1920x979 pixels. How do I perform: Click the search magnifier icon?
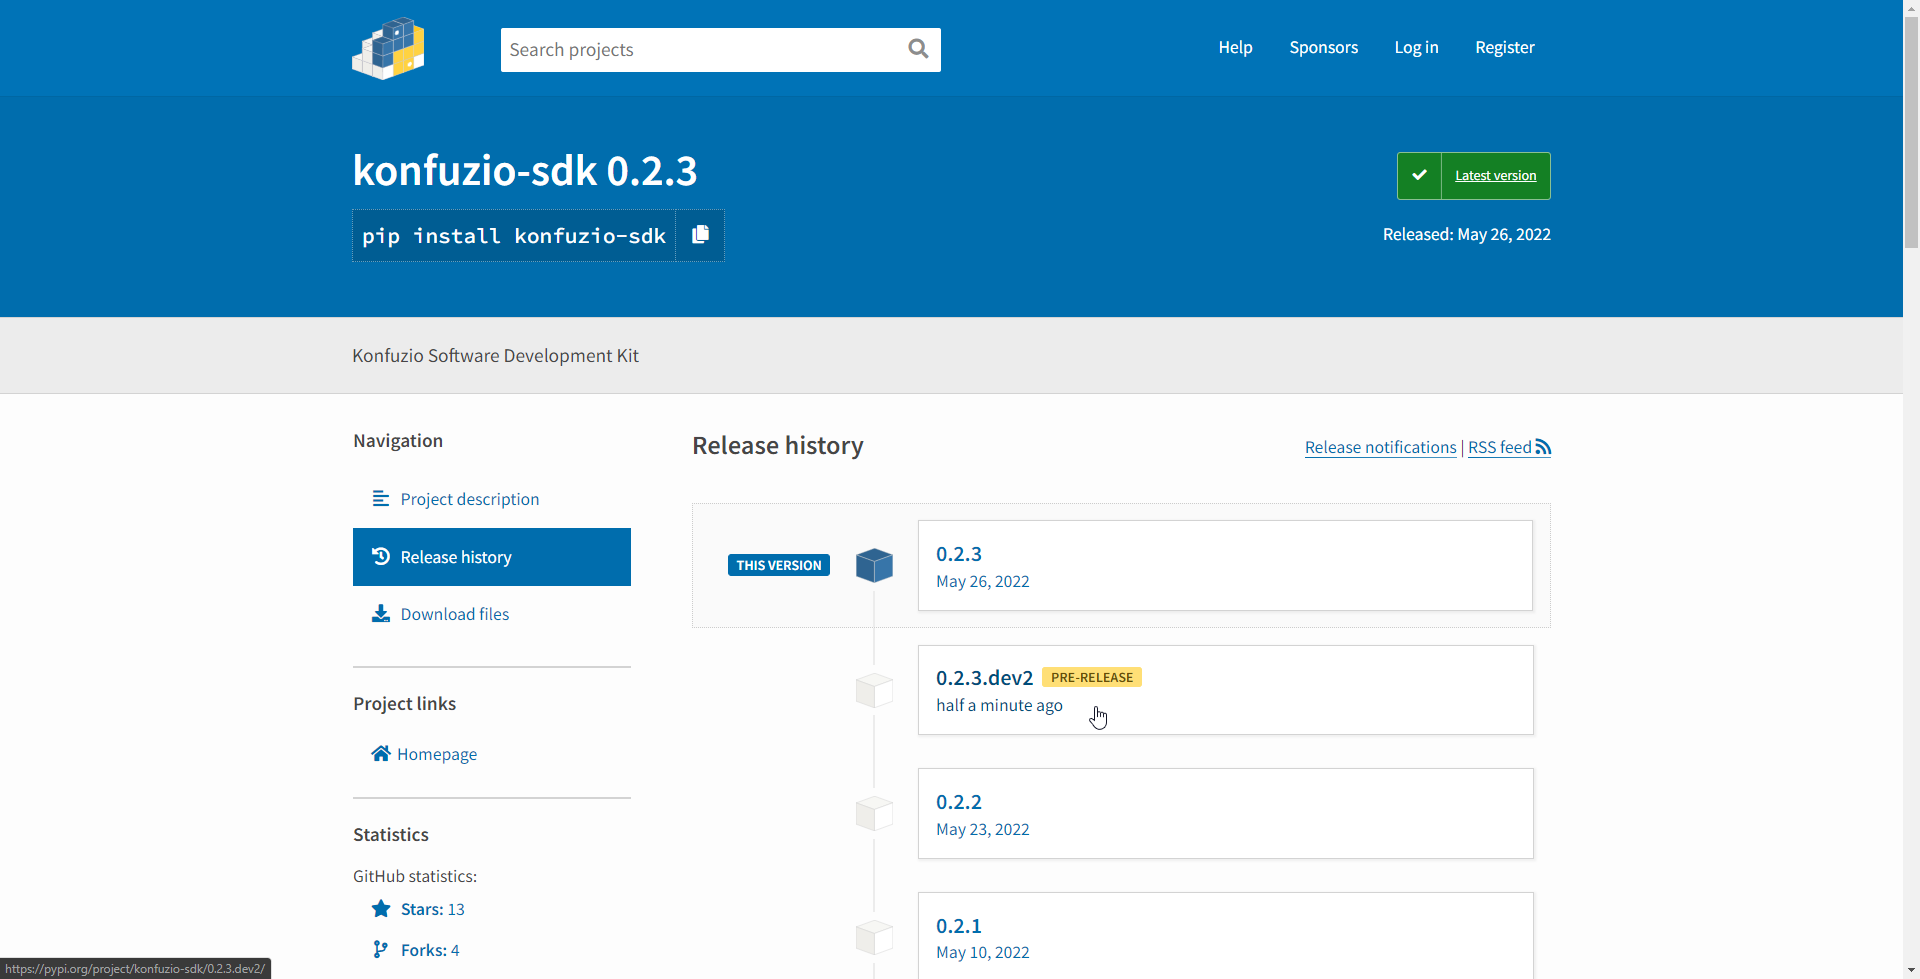pyautogui.click(x=918, y=49)
